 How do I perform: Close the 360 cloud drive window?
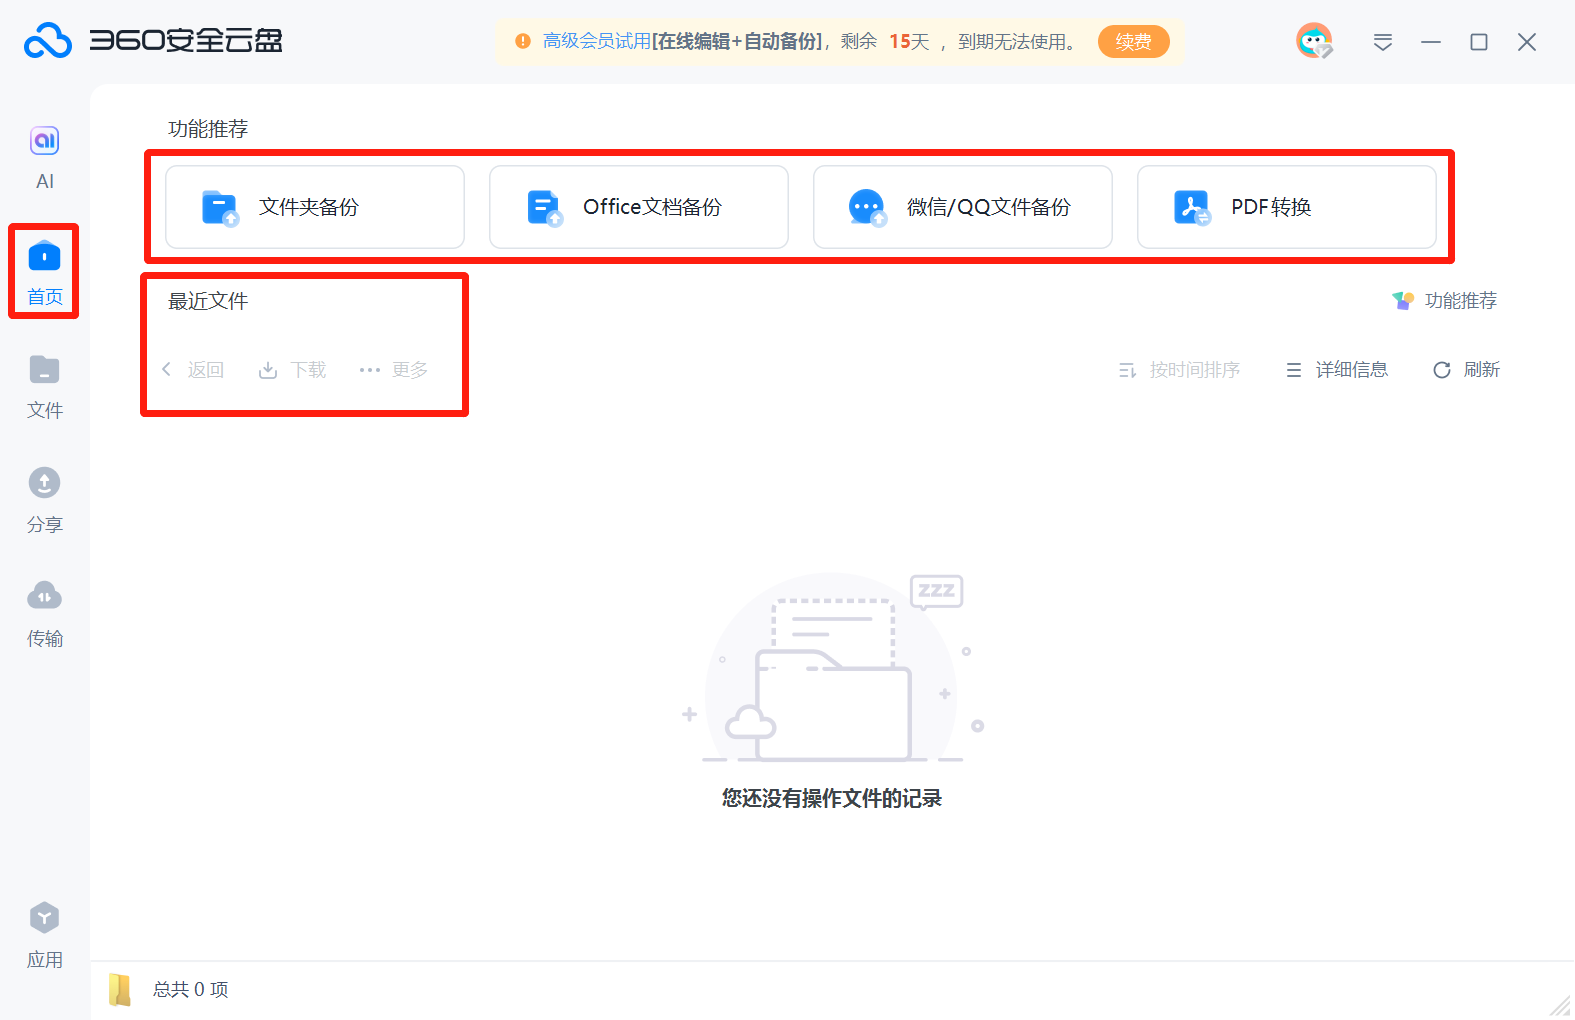[1527, 42]
